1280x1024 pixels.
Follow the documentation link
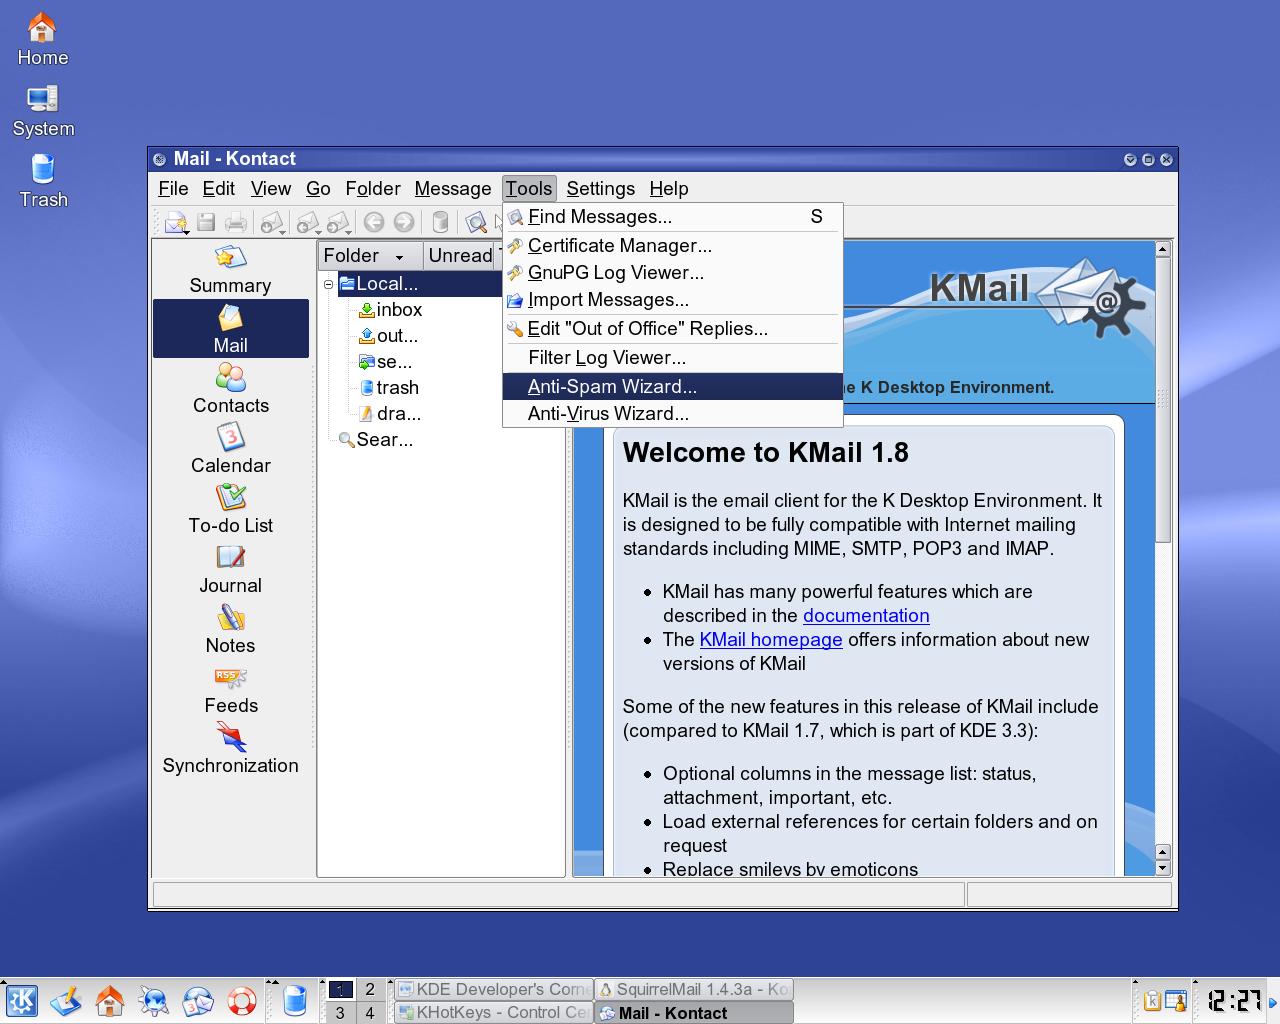point(866,616)
